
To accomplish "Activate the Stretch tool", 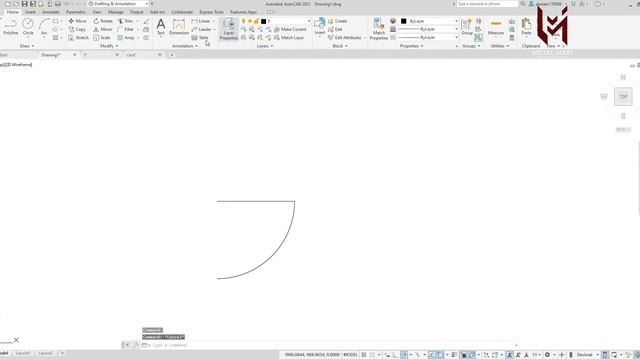I will (78, 38).
